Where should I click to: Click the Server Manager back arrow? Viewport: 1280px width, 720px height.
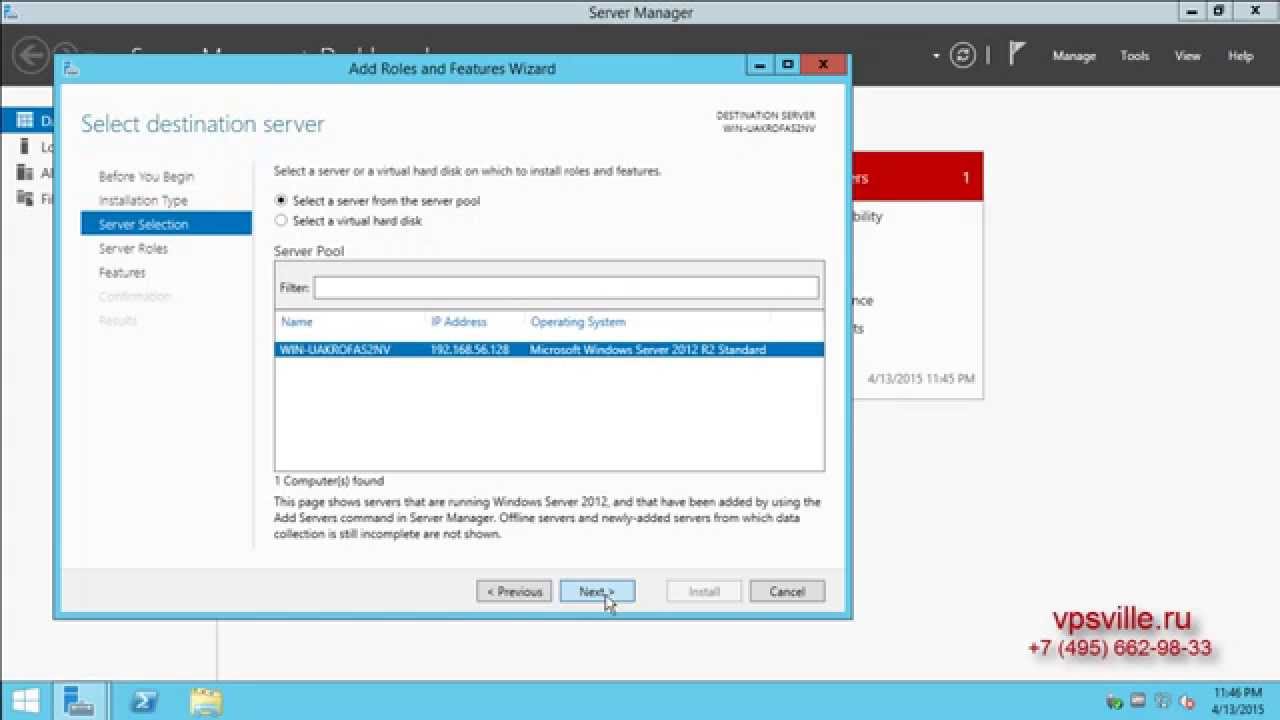click(31, 55)
